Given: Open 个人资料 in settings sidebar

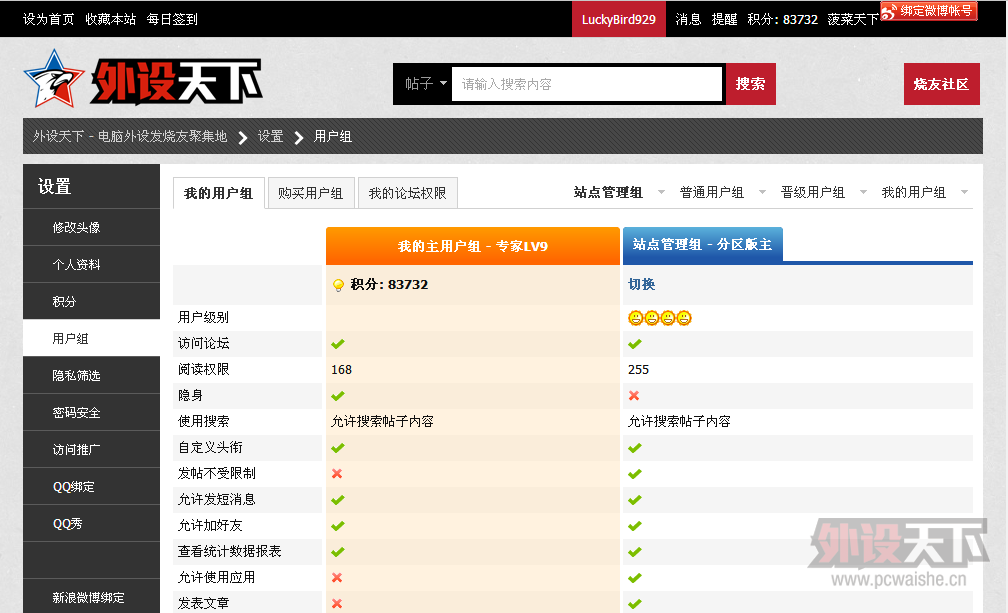Looking at the screenshot, I should [x=91, y=265].
